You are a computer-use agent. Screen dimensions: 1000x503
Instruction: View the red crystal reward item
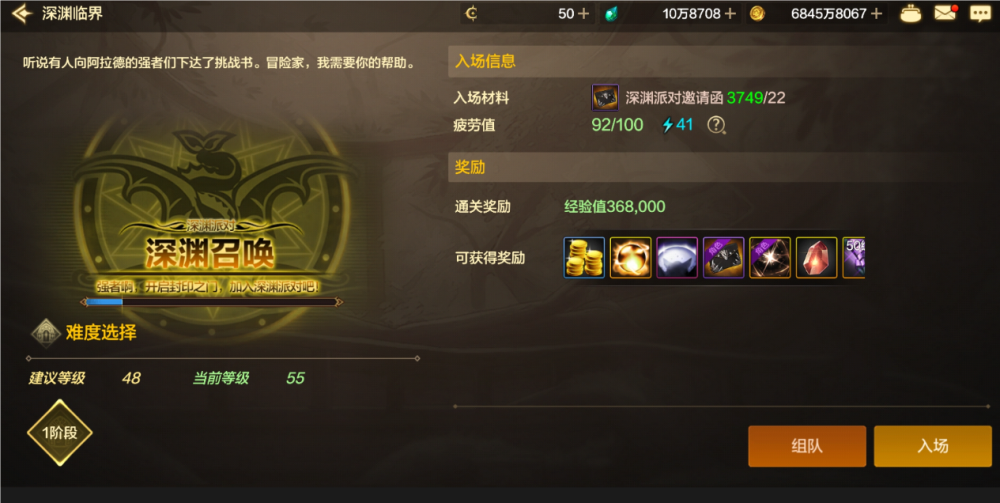(816, 258)
